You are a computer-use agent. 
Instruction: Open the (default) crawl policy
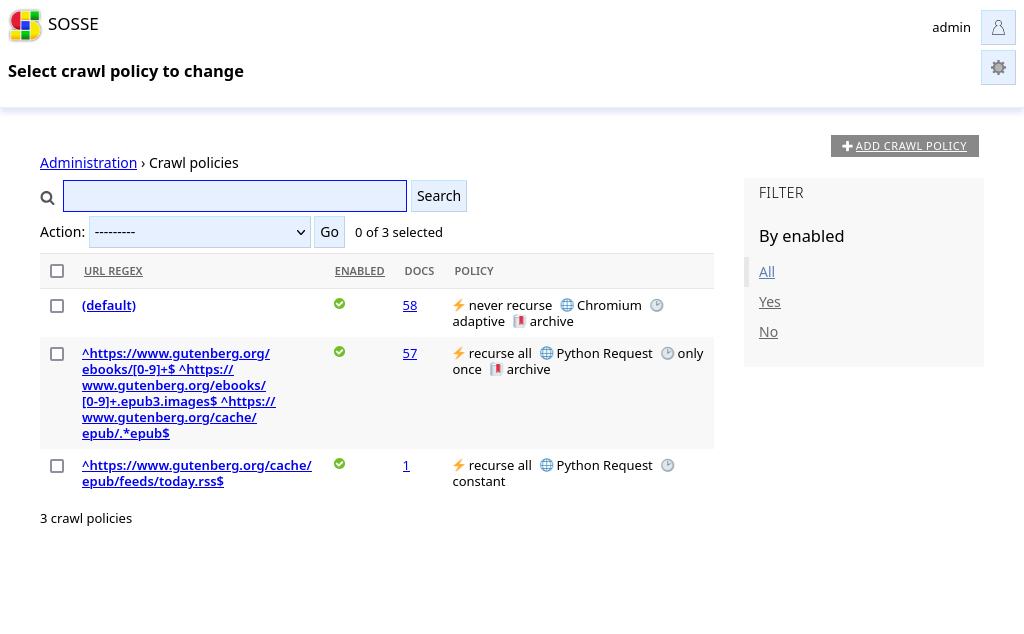tap(109, 305)
